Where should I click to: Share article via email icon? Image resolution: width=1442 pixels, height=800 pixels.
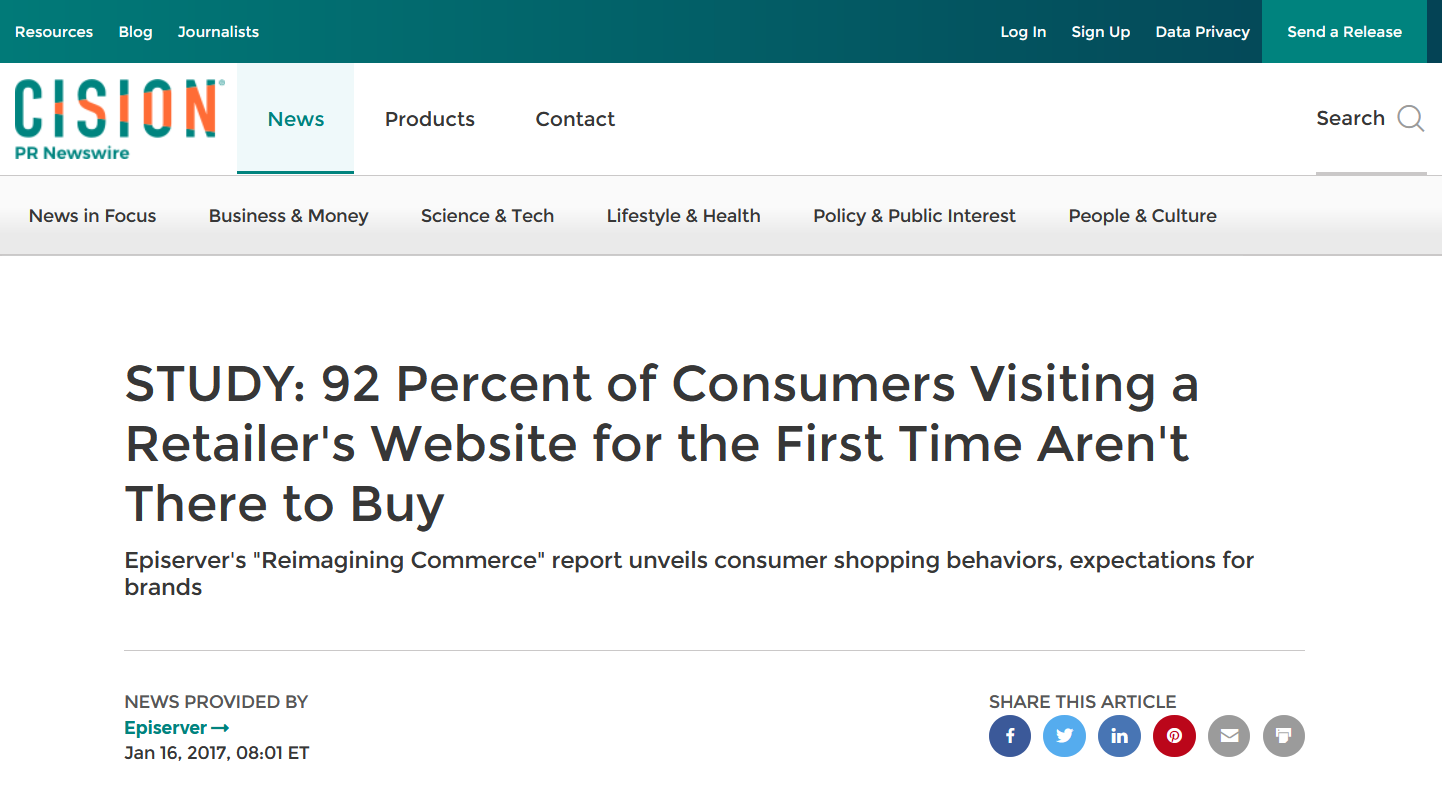(1229, 736)
